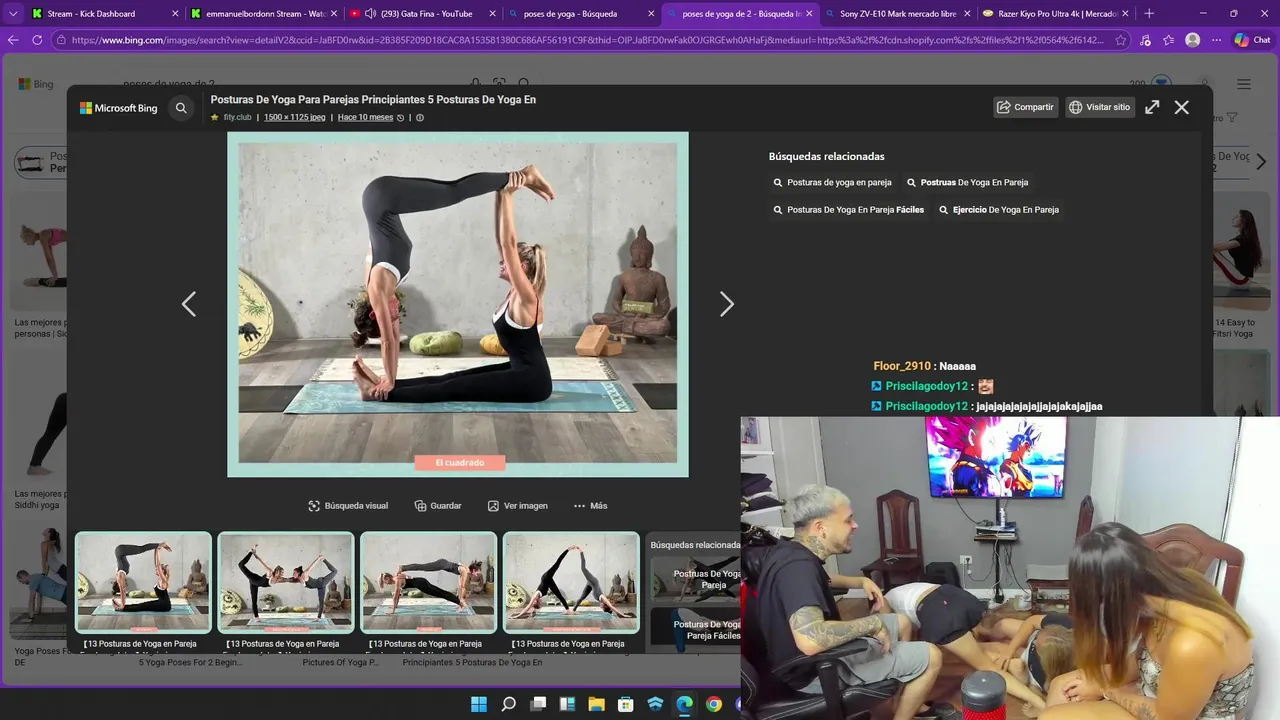
Task: Search related 'Ejercicio De Yoga En Pareja'
Action: click(999, 210)
